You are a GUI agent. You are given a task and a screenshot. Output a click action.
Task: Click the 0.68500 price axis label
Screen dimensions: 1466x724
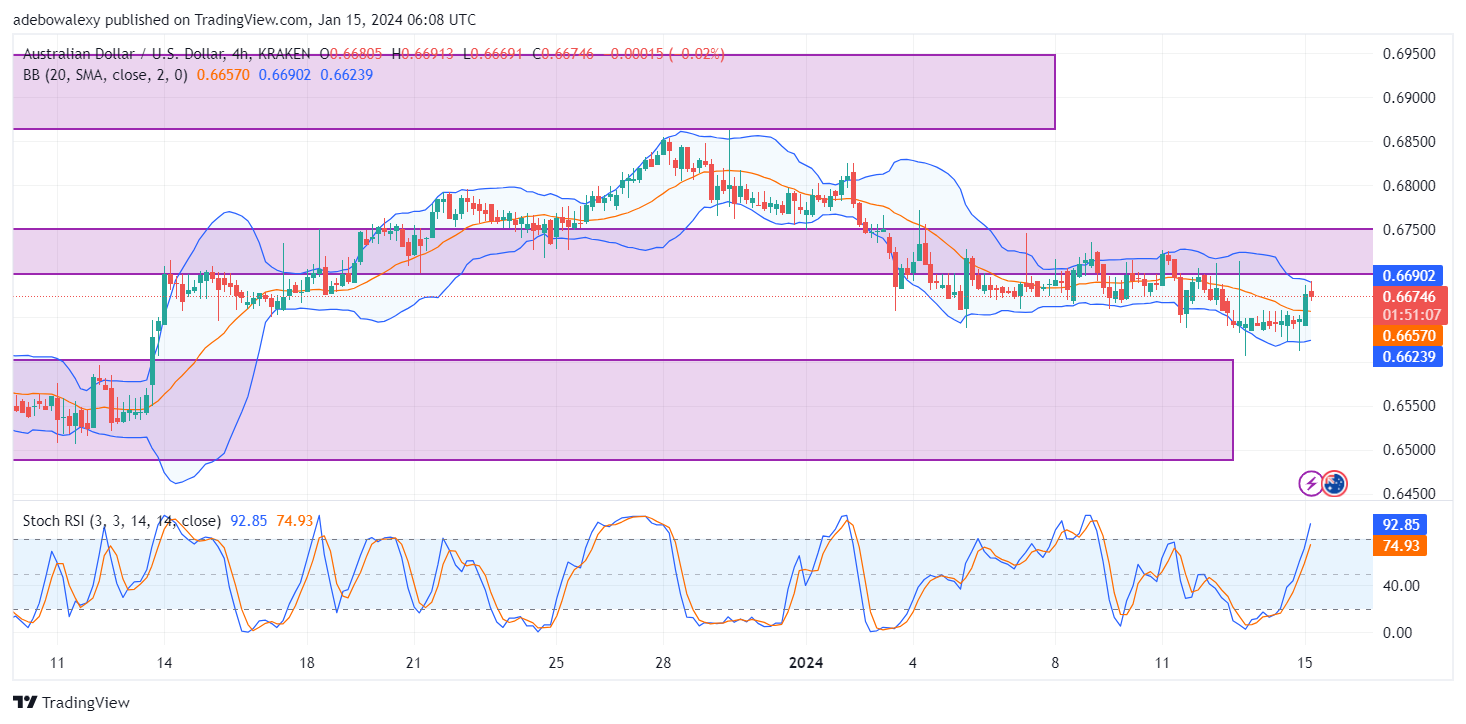click(x=1408, y=142)
